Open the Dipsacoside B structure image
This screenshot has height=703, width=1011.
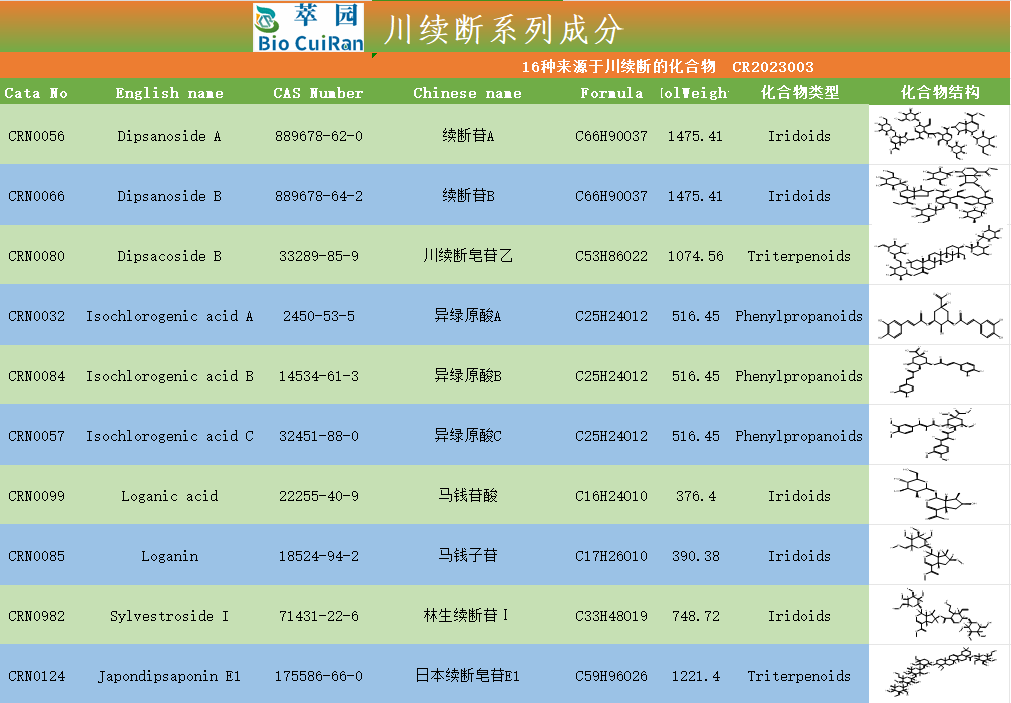pos(939,253)
